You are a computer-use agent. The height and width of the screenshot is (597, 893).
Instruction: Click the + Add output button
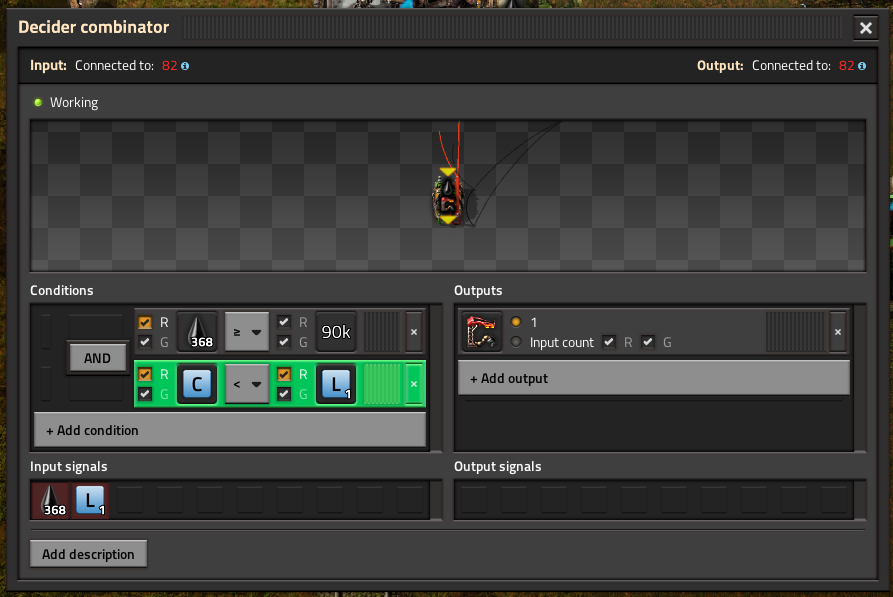point(654,378)
